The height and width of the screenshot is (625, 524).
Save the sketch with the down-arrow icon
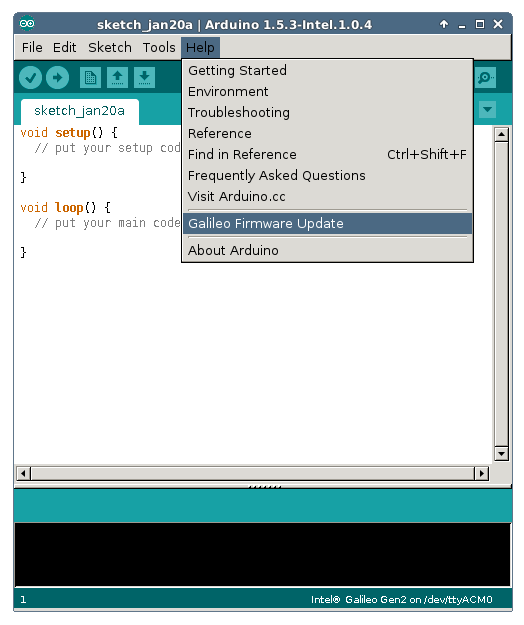pyautogui.click(x=144, y=77)
